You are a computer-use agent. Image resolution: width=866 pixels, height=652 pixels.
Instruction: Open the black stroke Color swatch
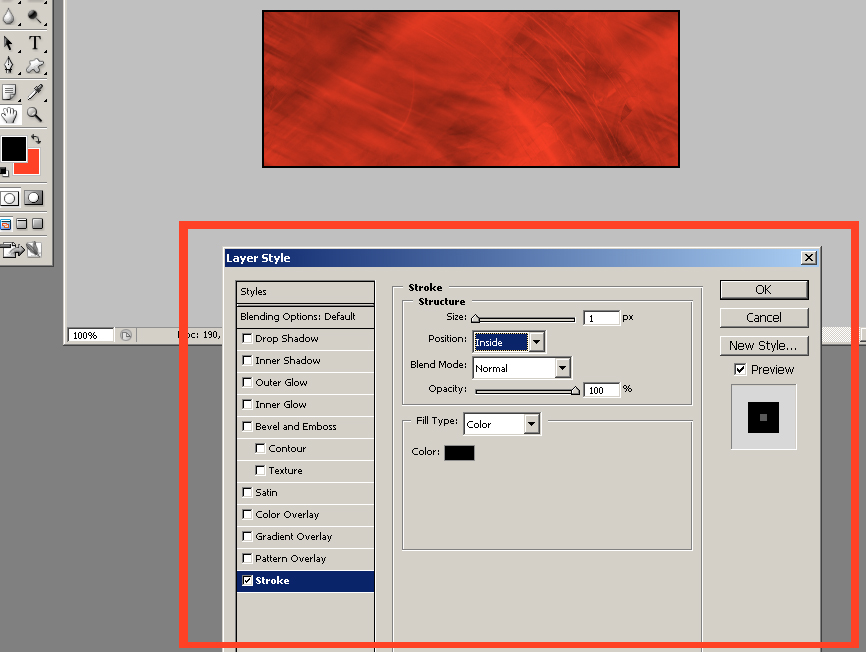coord(460,453)
